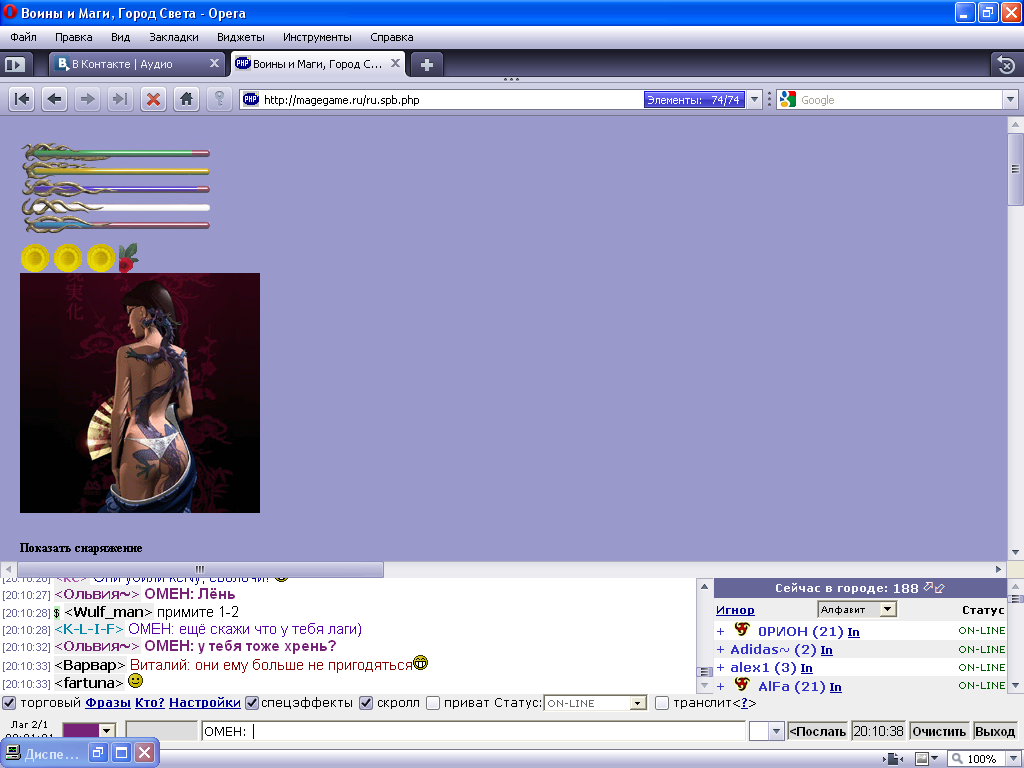Expand the plus next to alex1
This screenshot has height=768, width=1024.
pyautogui.click(x=720, y=668)
